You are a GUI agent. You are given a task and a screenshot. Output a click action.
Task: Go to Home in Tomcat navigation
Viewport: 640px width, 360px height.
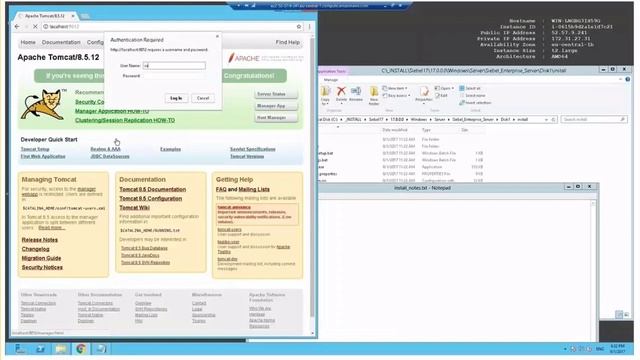[x=28, y=42]
